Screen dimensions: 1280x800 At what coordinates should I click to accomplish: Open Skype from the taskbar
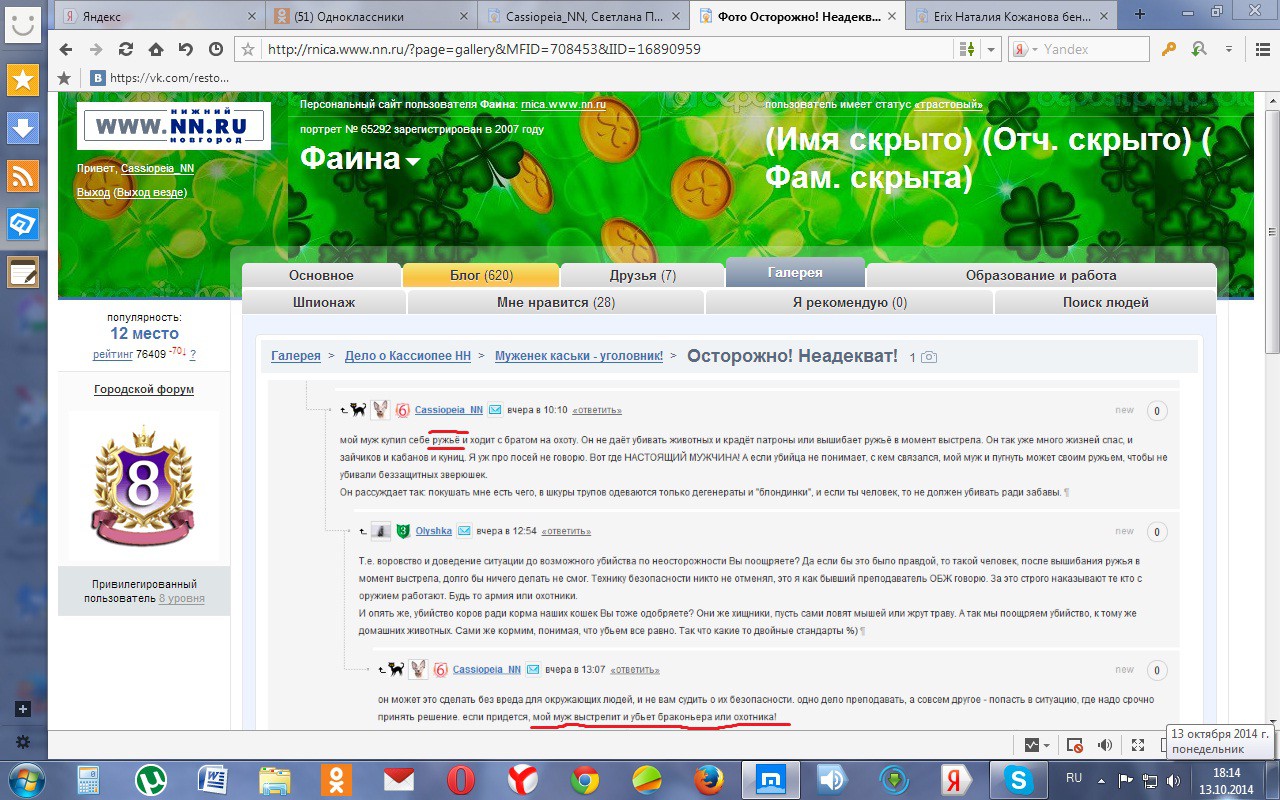pos(1019,778)
